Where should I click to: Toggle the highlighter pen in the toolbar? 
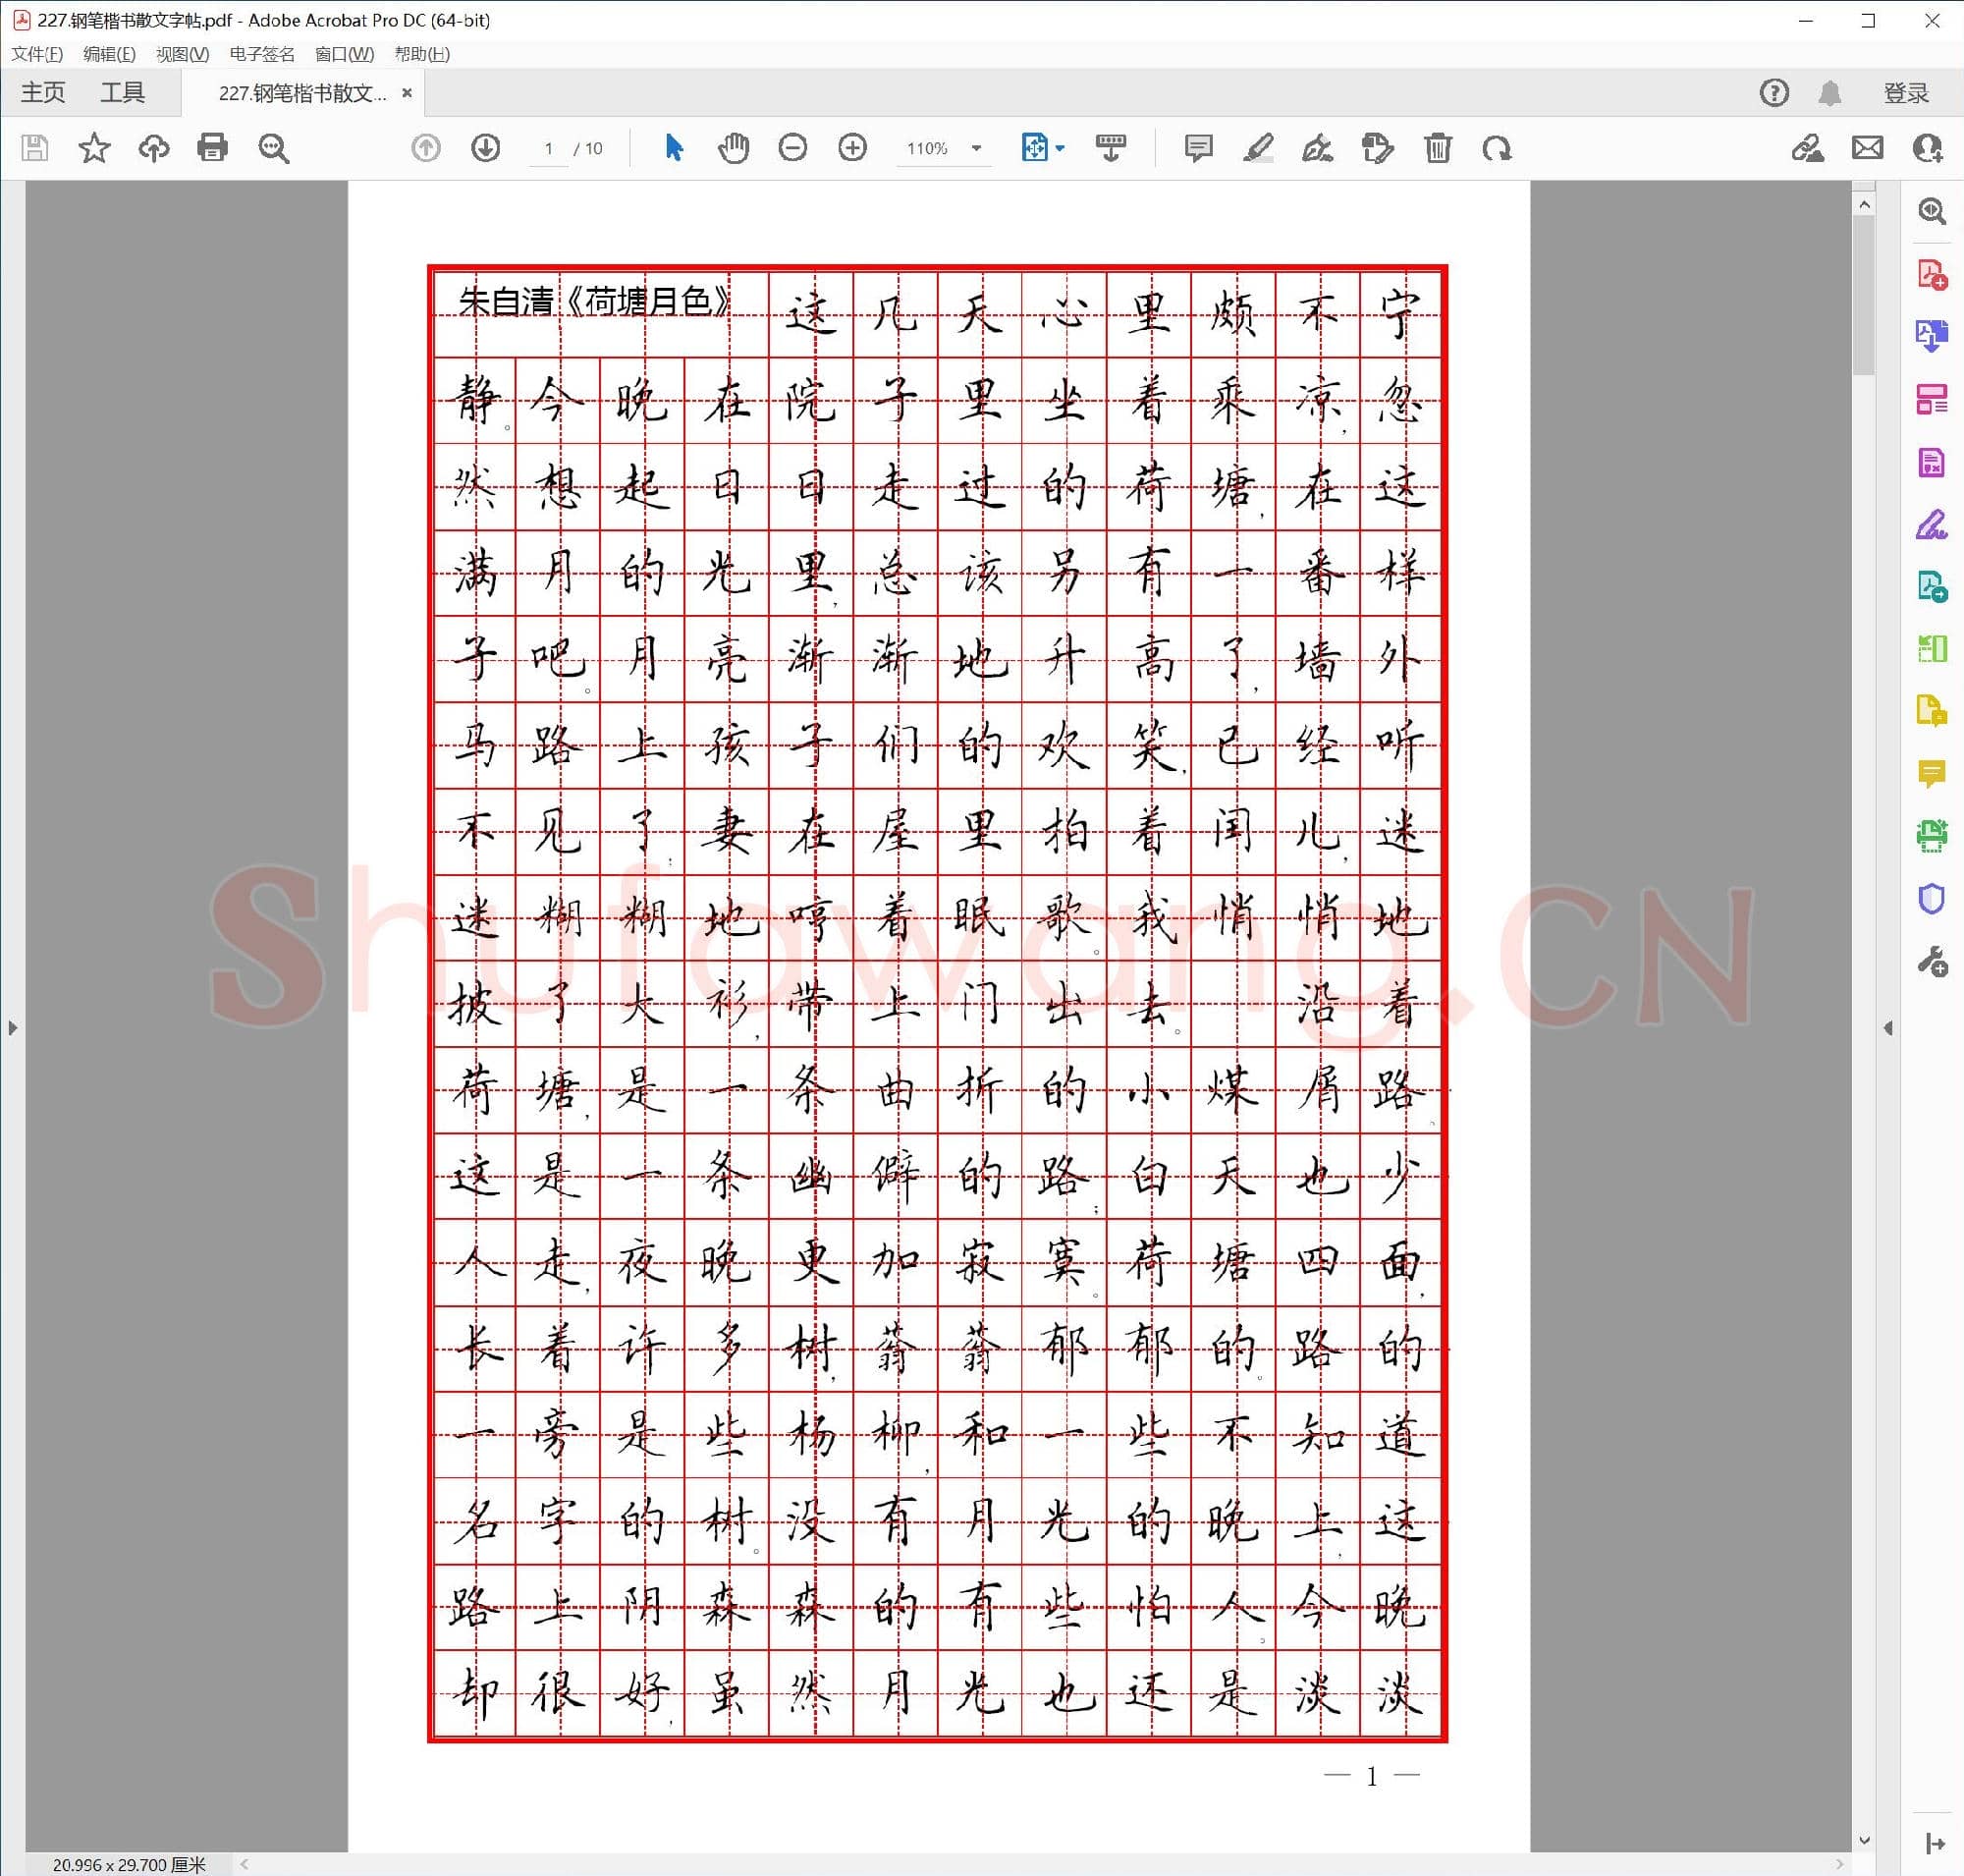tap(1259, 148)
